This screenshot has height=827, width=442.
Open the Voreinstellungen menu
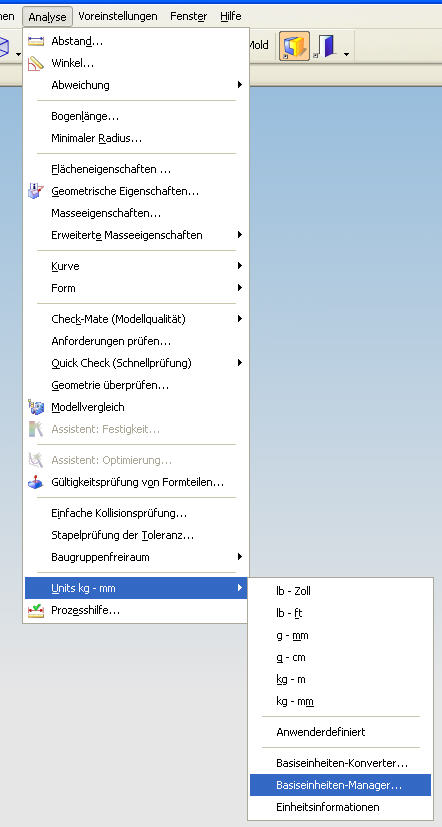pyautogui.click(x=118, y=16)
